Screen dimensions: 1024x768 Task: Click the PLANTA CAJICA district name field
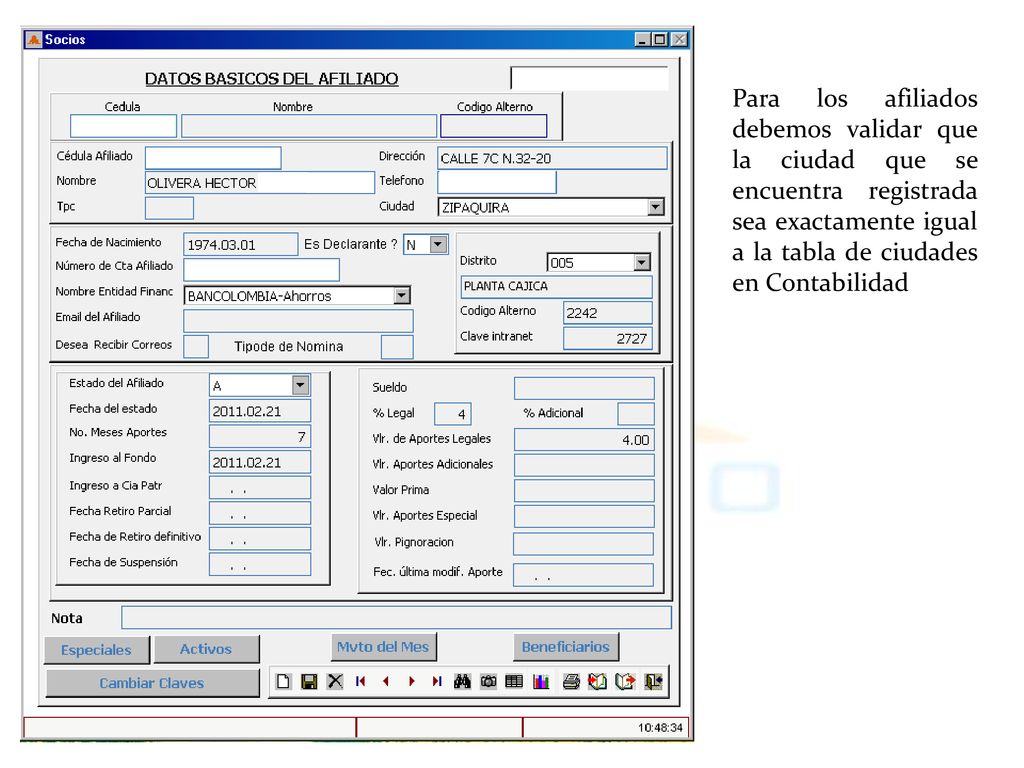point(556,287)
